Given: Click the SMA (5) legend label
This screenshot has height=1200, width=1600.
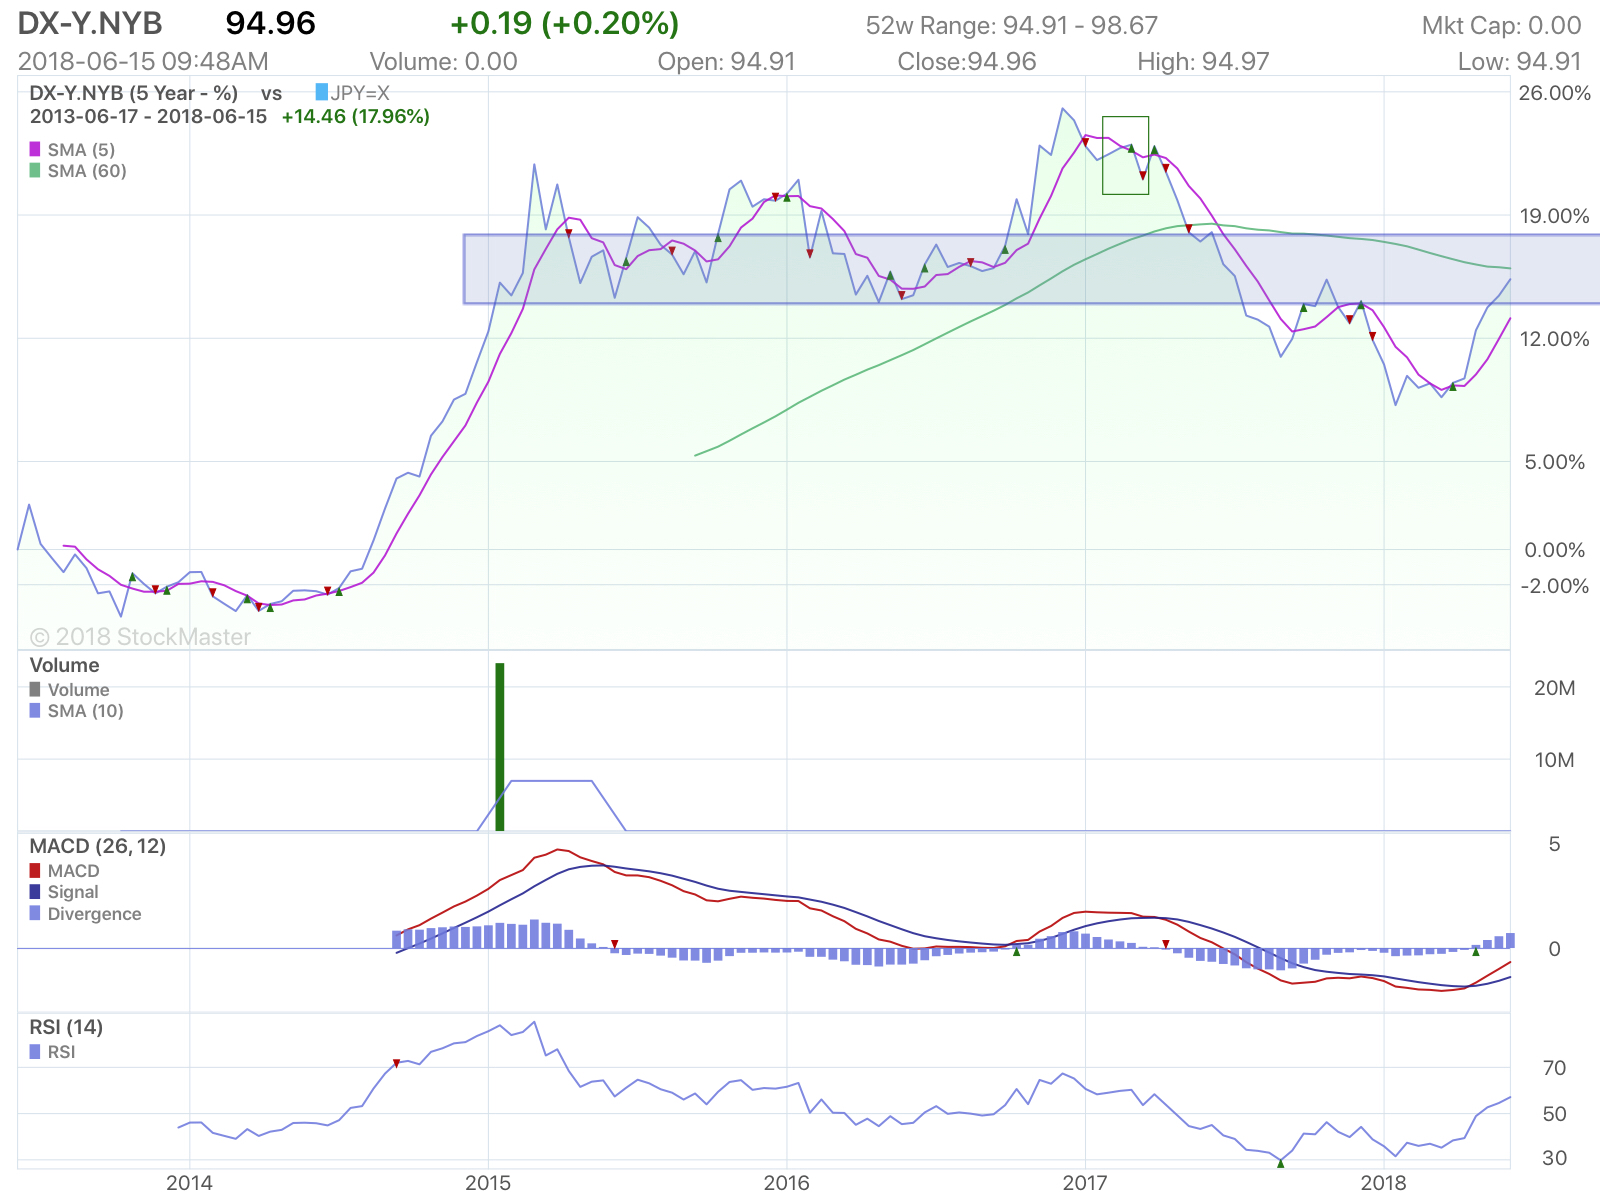Looking at the screenshot, I should pyautogui.click(x=81, y=150).
